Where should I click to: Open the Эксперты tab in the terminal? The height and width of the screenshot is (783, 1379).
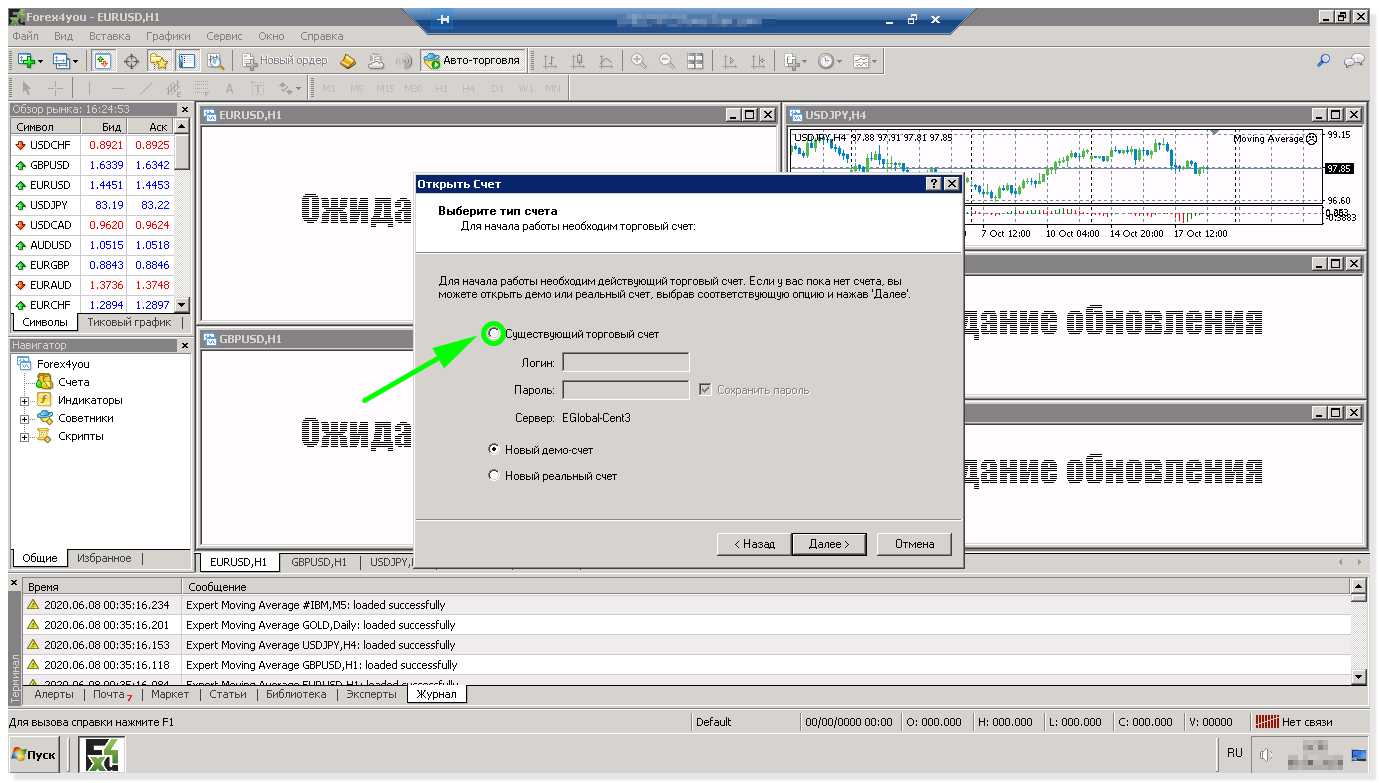[371, 694]
